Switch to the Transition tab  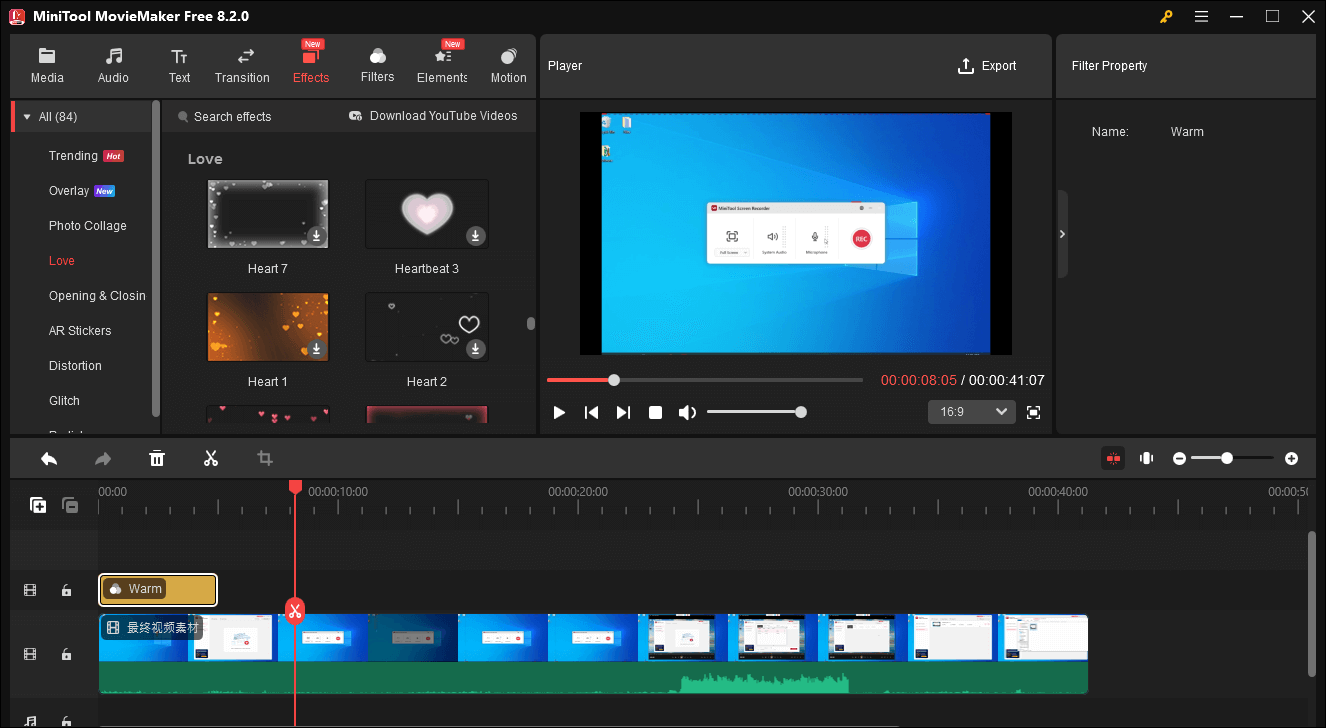point(242,66)
